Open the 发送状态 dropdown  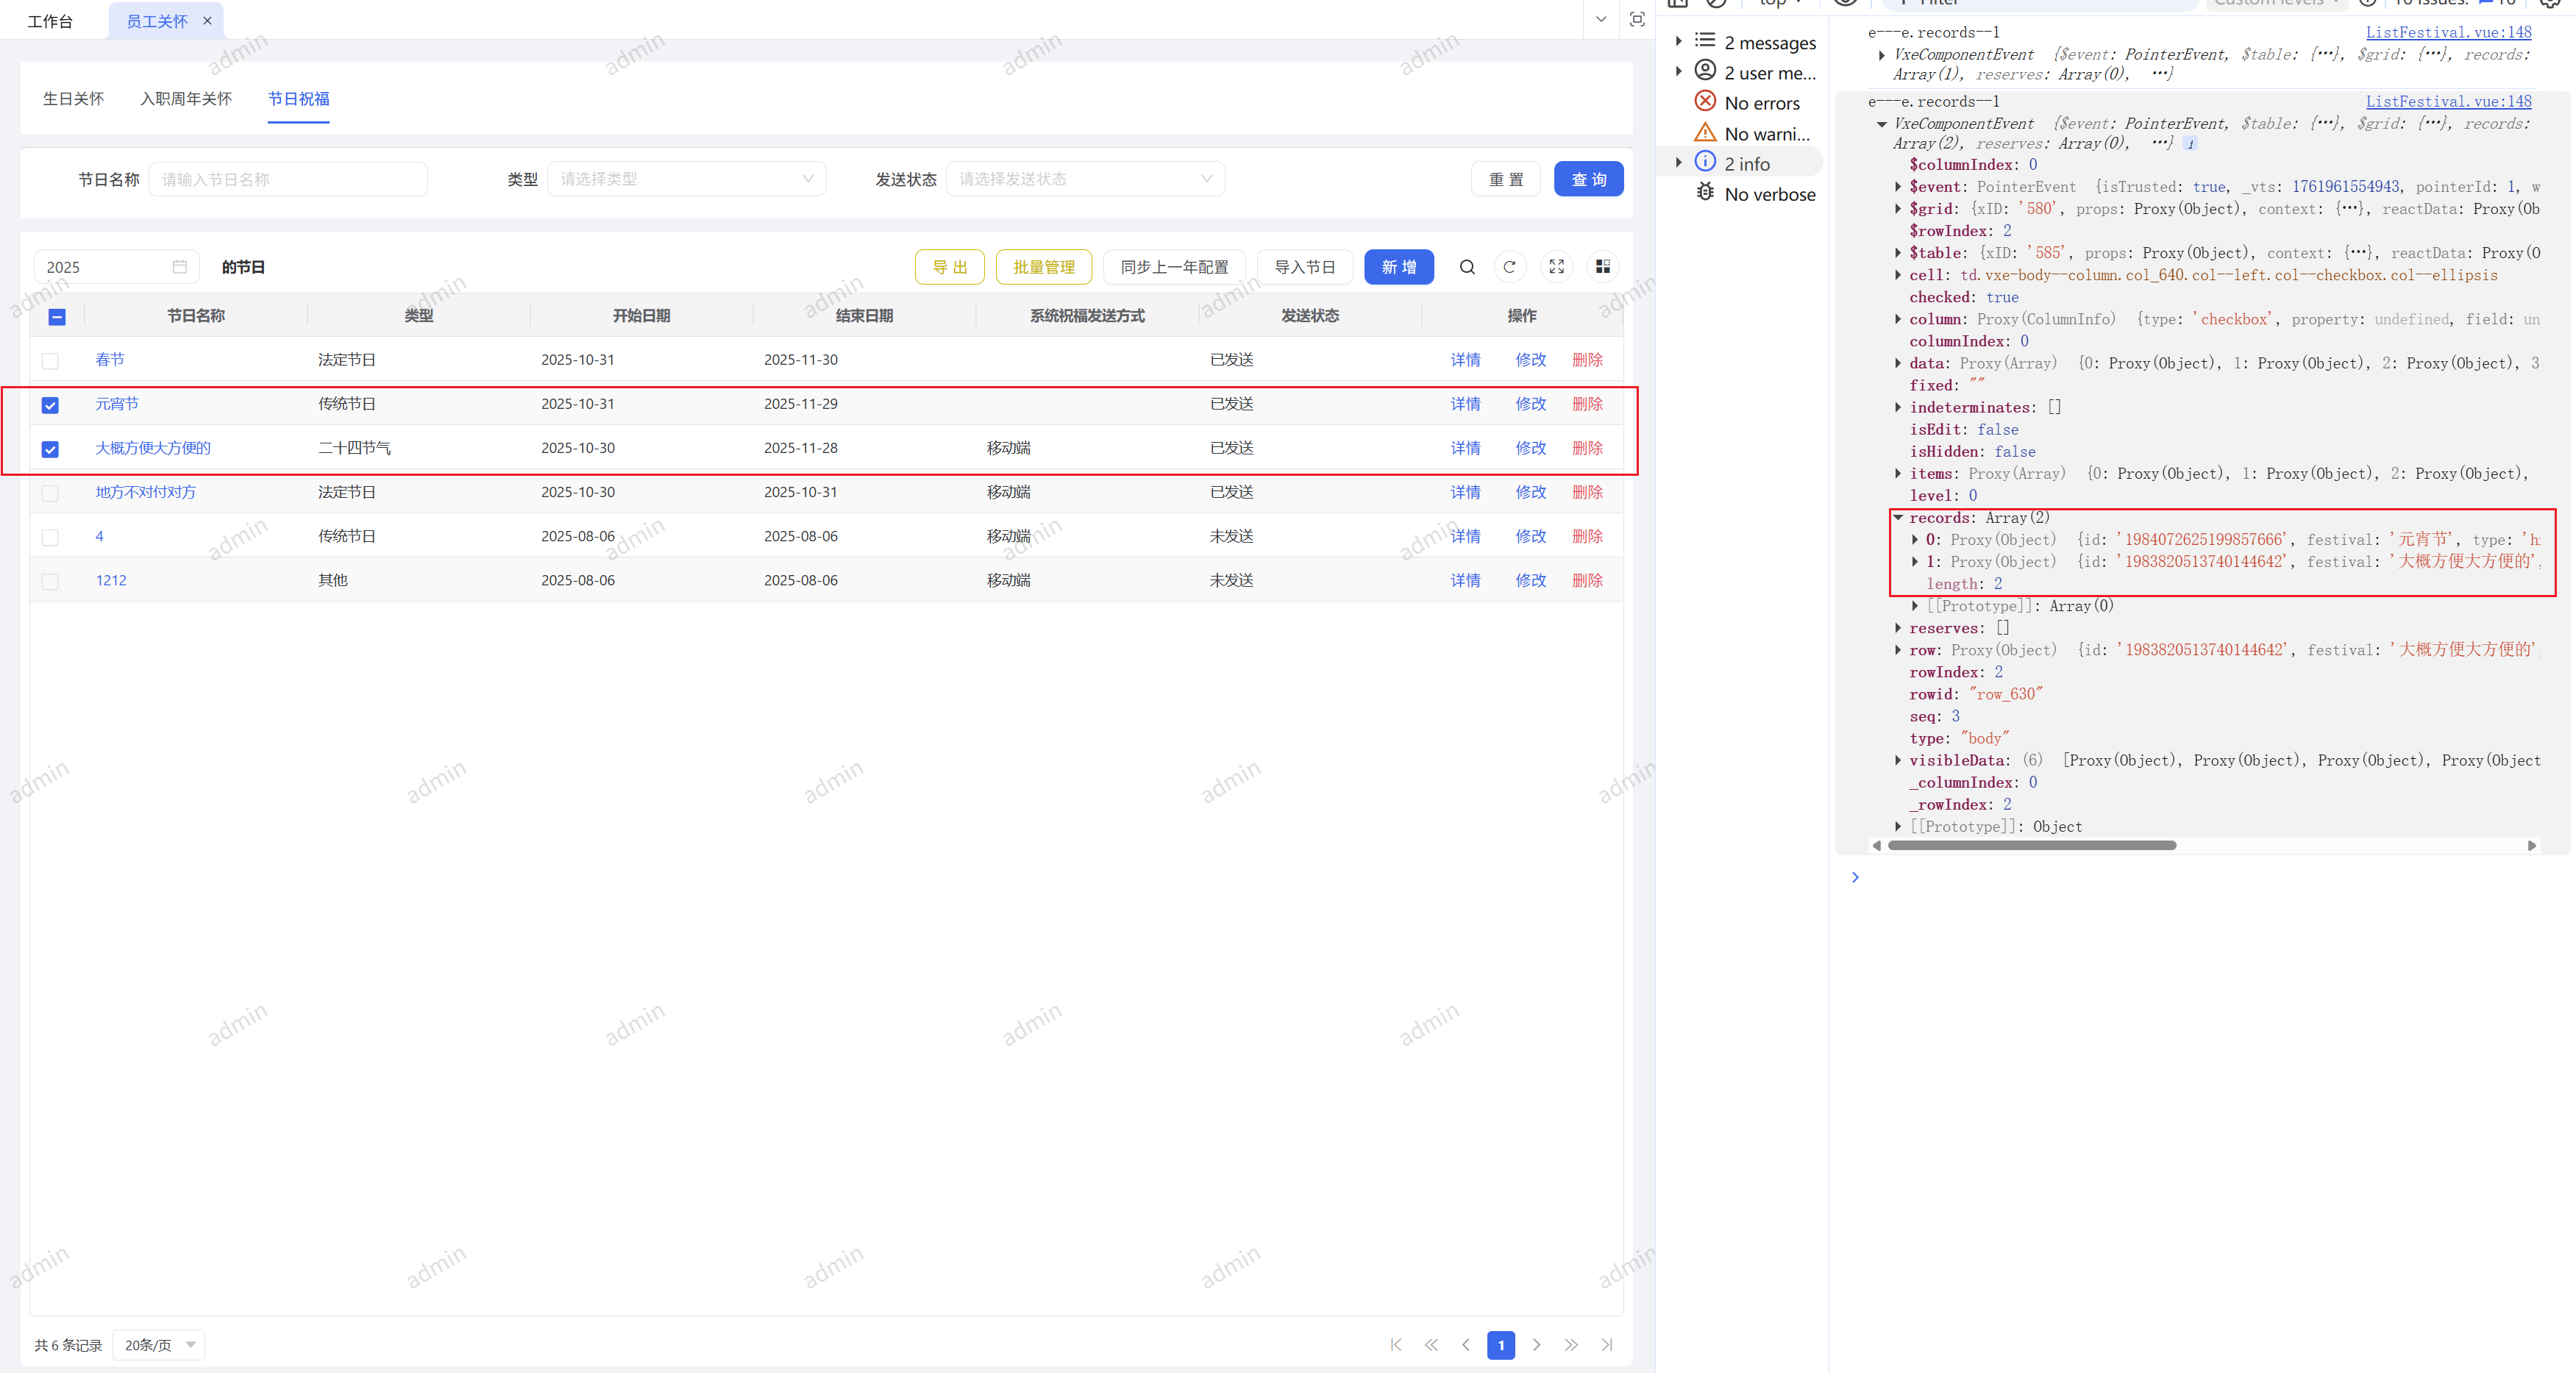tap(1085, 179)
